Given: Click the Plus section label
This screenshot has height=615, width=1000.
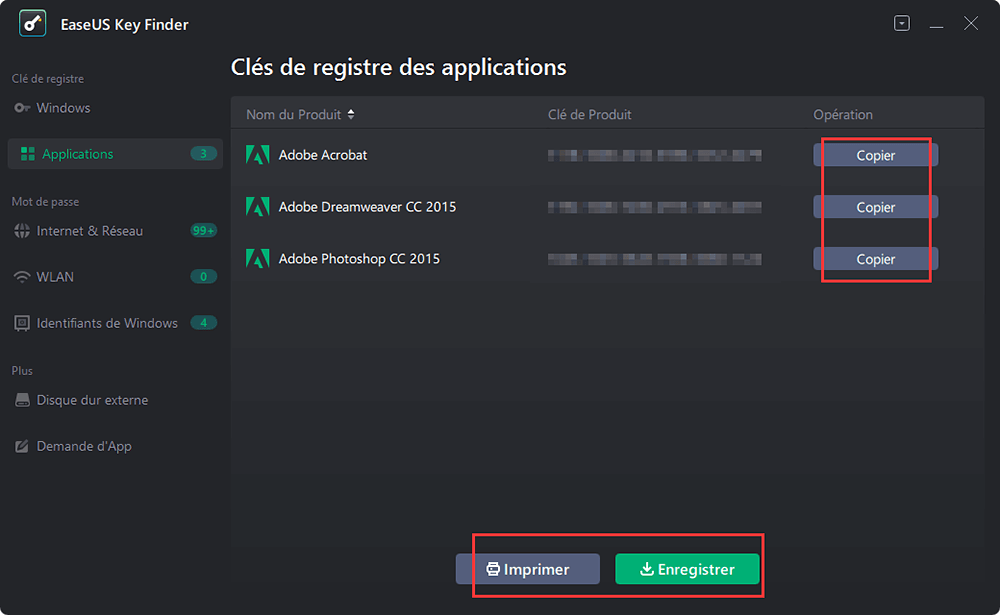Looking at the screenshot, I should (x=22, y=371).
